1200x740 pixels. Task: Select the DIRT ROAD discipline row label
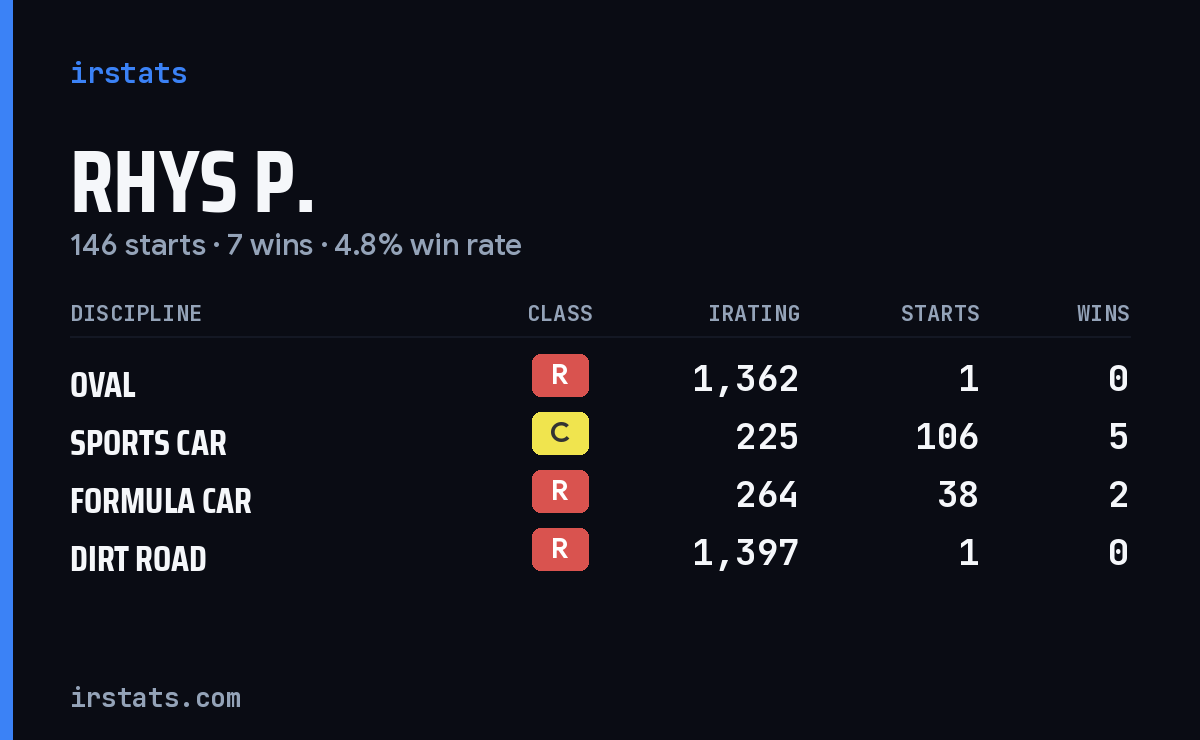pyautogui.click(x=138, y=559)
